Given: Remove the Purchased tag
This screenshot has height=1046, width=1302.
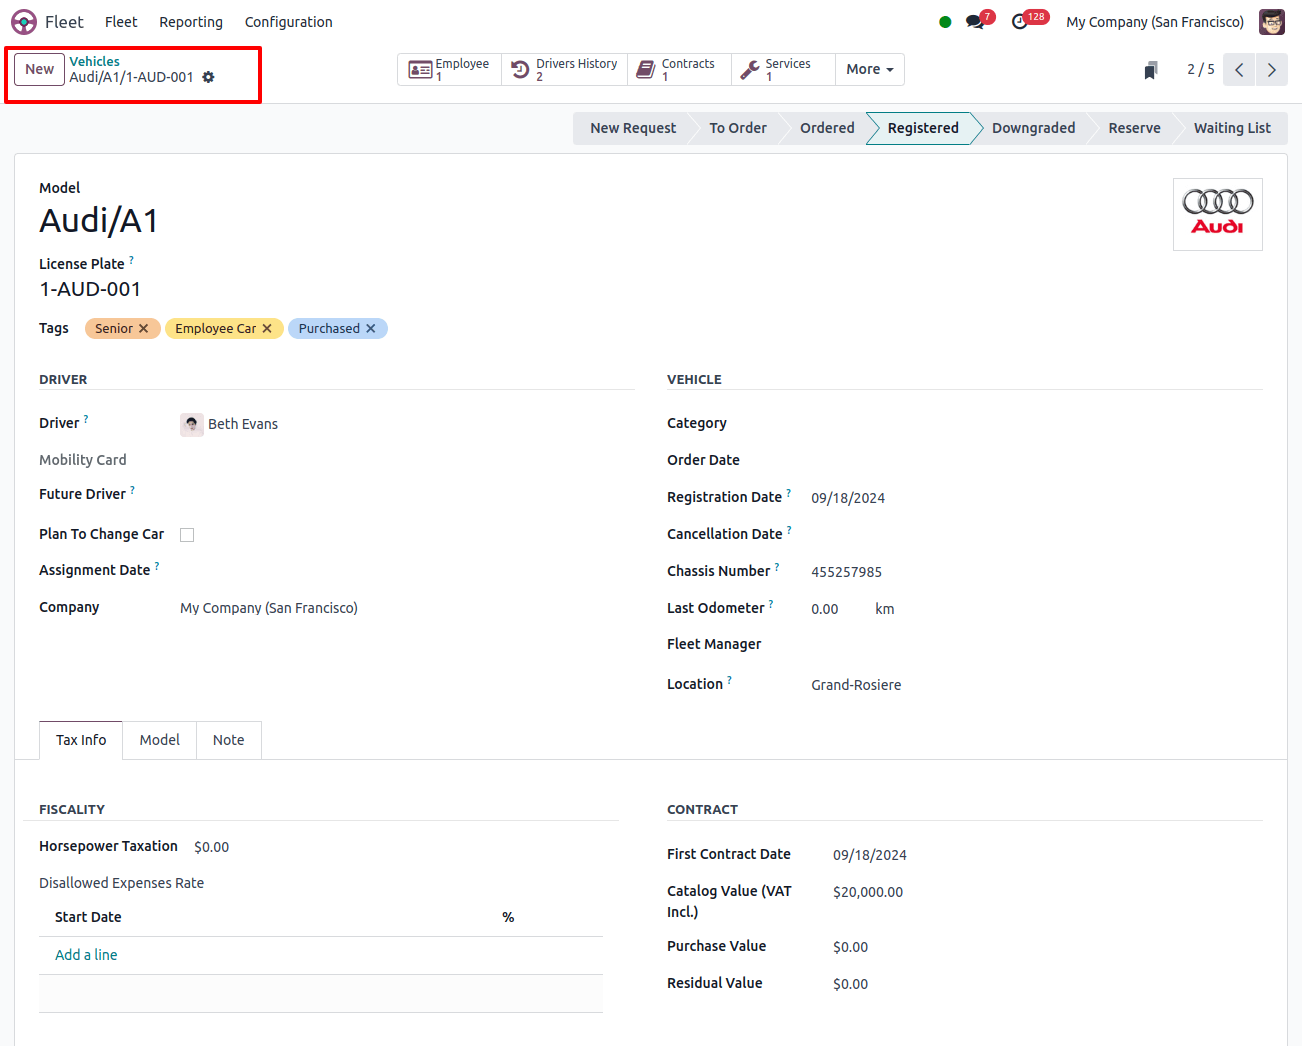Looking at the screenshot, I should pos(371,328).
